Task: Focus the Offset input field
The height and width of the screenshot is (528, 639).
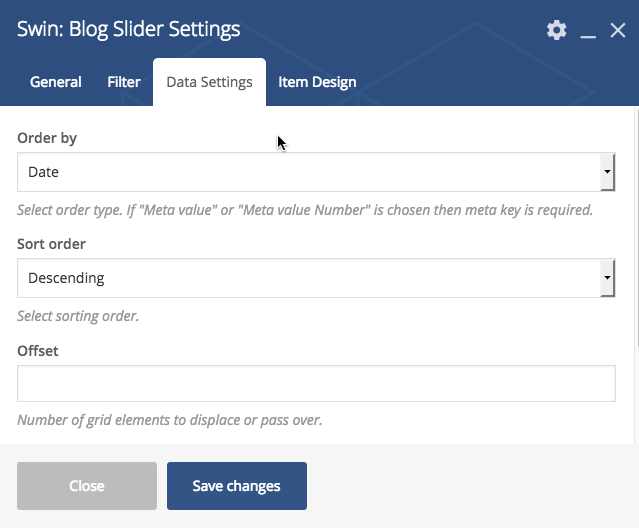Action: [x=316, y=383]
